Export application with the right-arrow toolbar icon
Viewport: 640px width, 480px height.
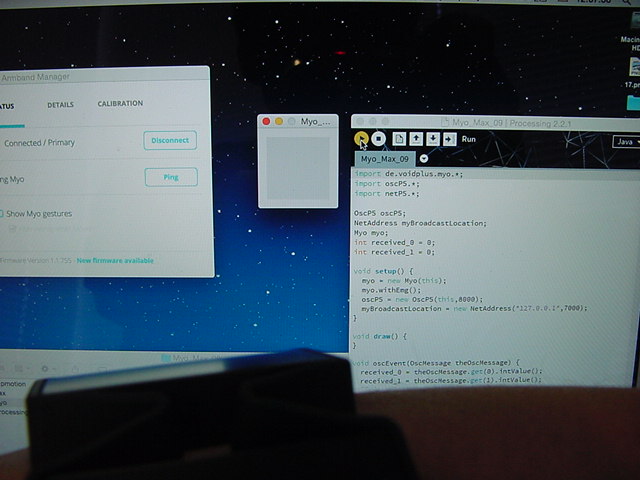click(x=449, y=139)
